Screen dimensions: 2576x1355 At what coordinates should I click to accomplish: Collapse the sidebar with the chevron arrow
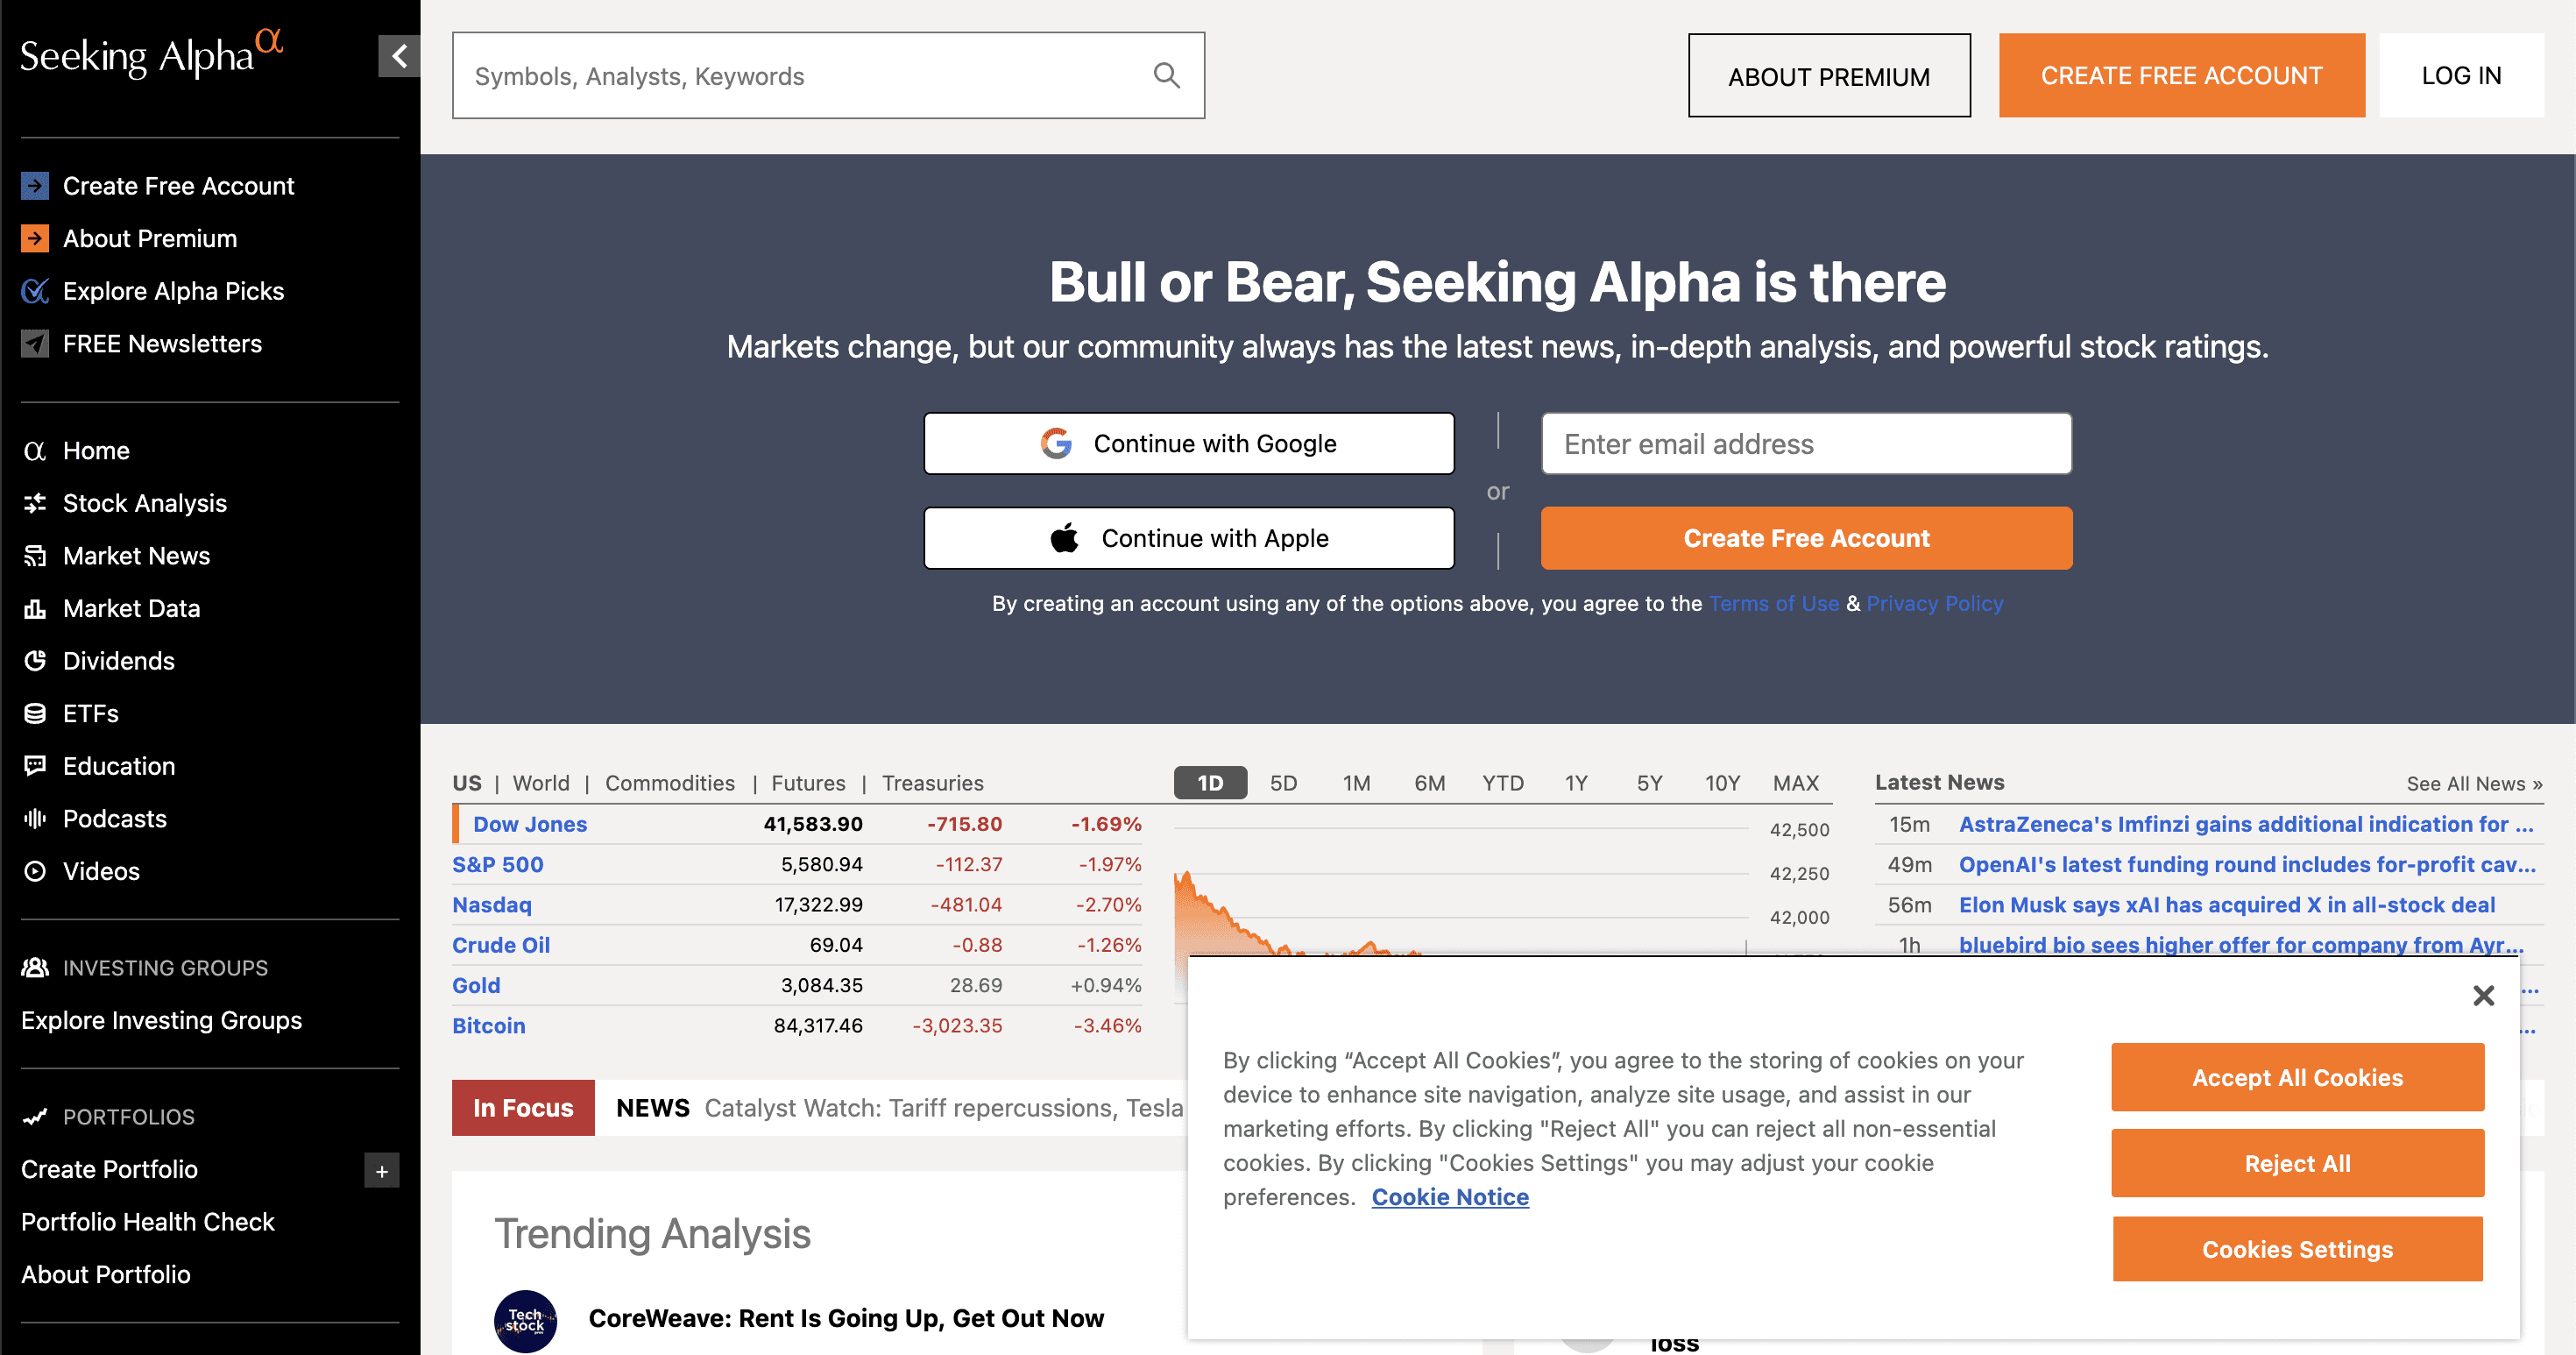click(399, 56)
